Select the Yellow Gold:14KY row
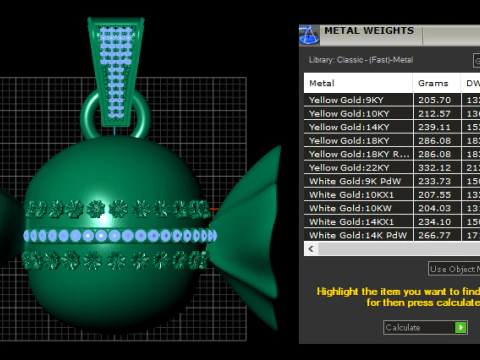The width and height of the screenshot is (480, 360). click(x=392, y=127)
